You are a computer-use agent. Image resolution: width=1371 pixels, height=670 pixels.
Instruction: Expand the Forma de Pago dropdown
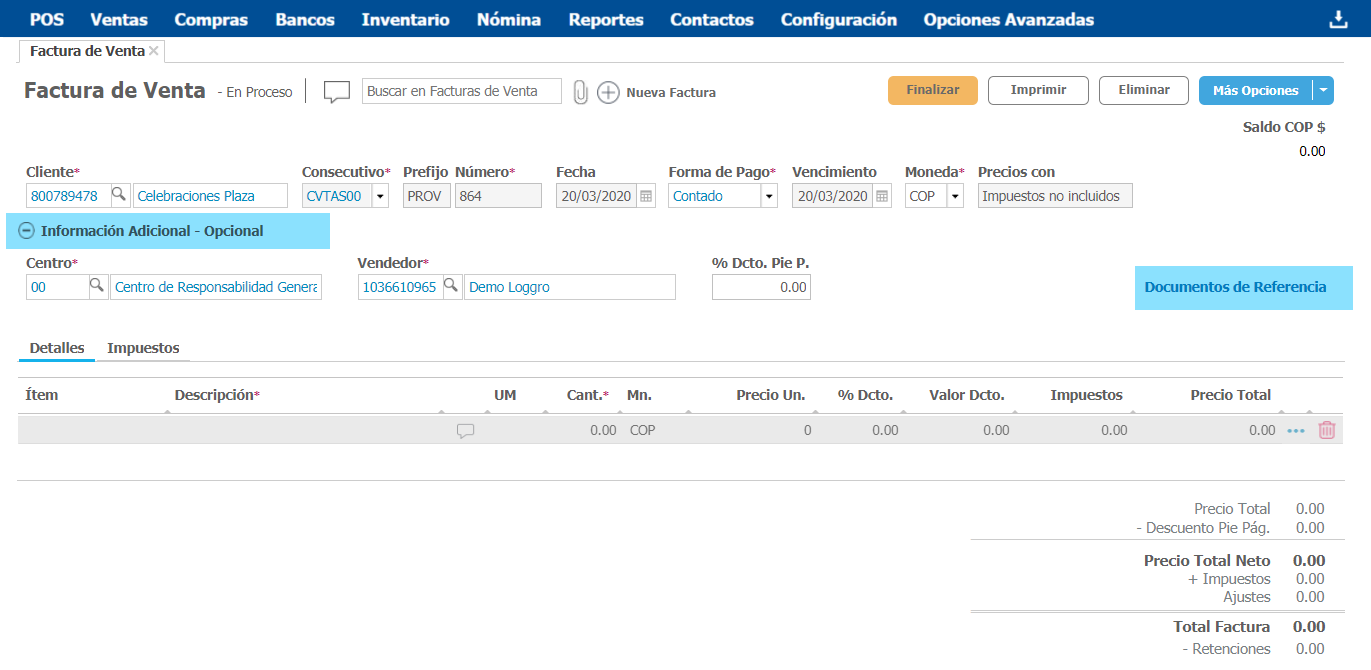click(x=768, y=196)
